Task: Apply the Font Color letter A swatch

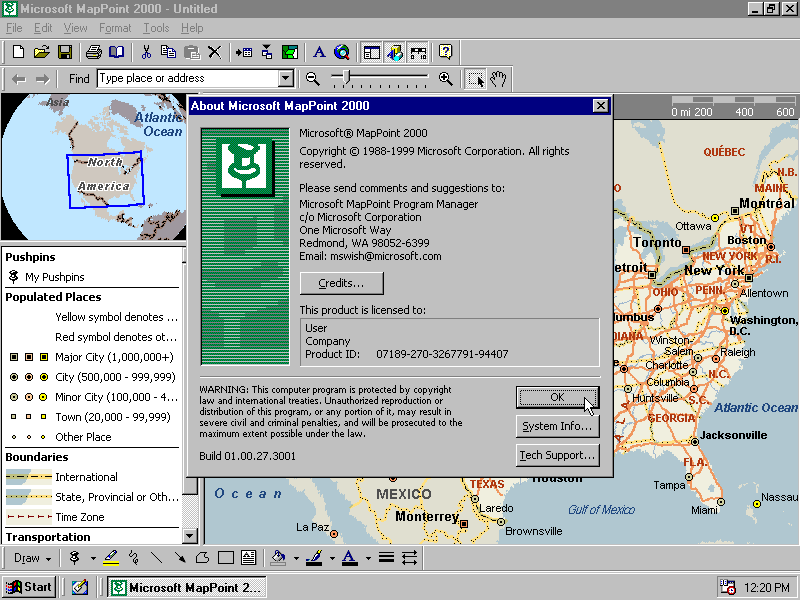Action: click(x=349, y=558)
